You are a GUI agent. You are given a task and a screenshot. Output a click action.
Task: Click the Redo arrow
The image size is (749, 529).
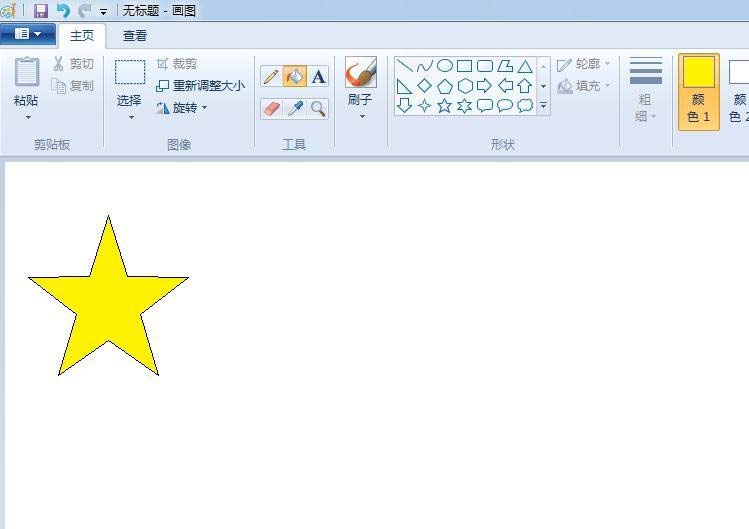coord(84,11)
